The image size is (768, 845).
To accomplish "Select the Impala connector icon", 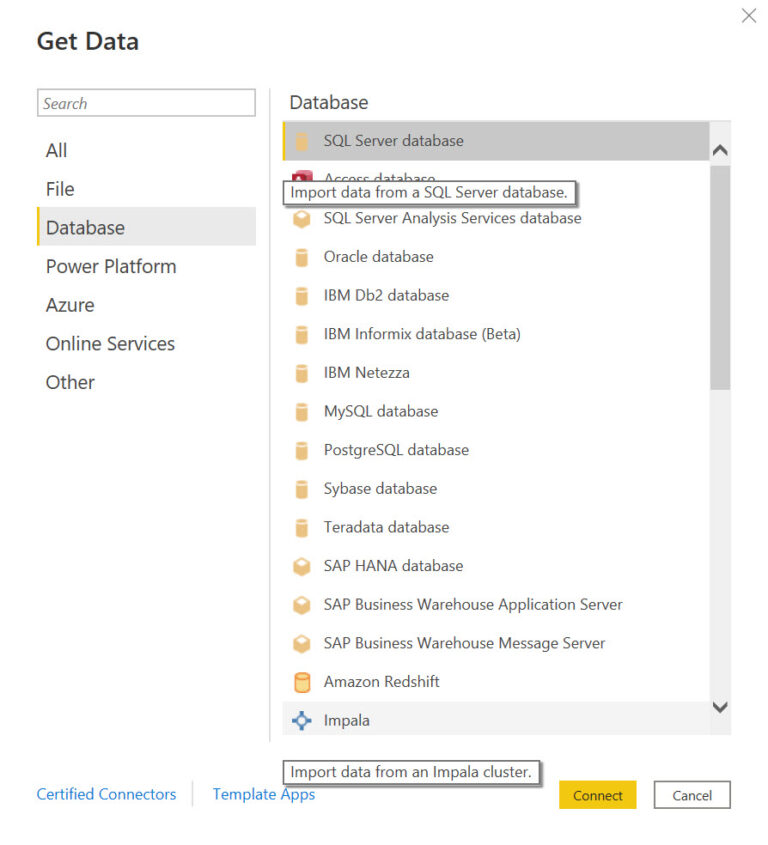I will (302, 720).
